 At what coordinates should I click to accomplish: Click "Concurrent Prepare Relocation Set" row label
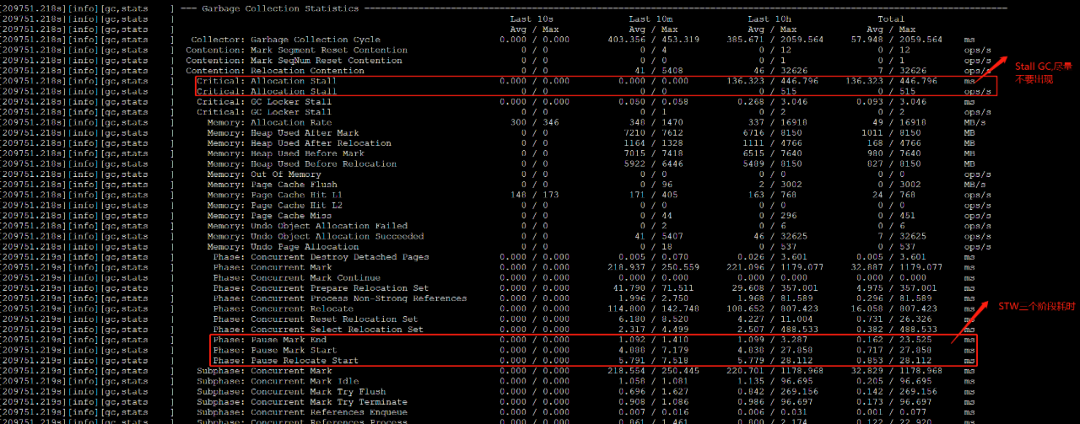tap(340, 288)
